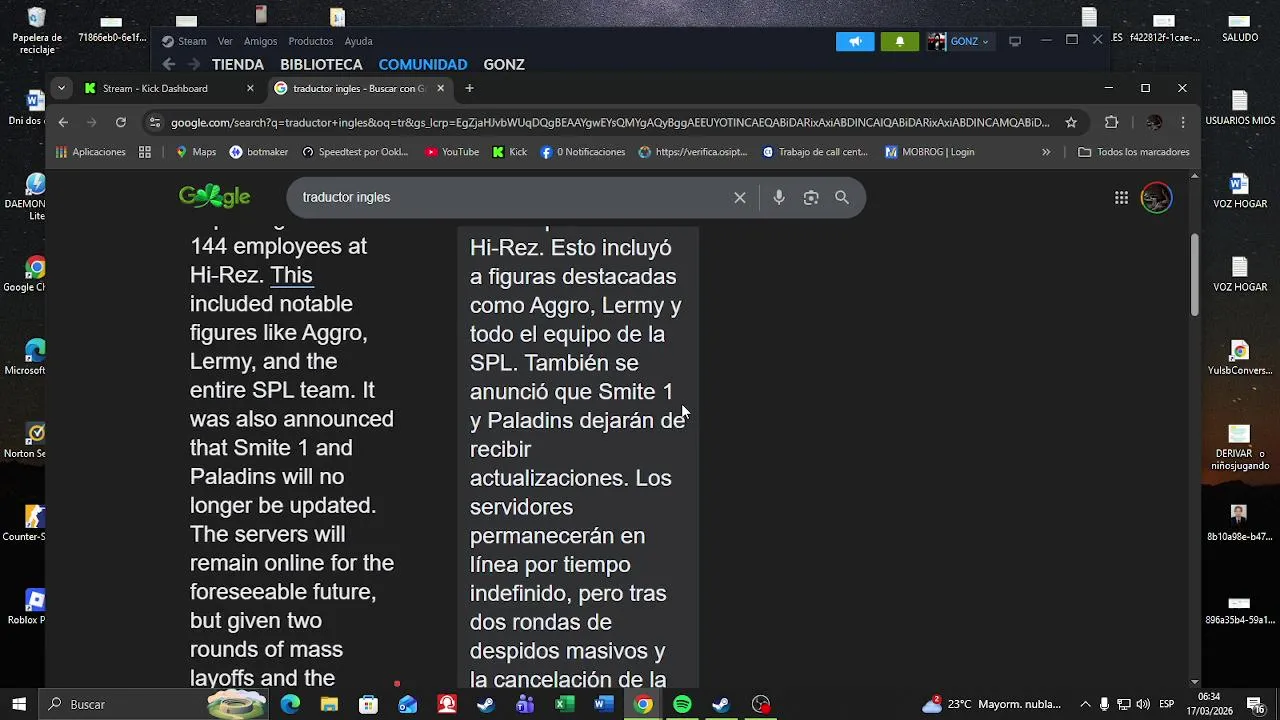Reload the Chrome page
The width and height of the screenshot is (1280, 720).
pyautogui.click(x=121, y=122)
